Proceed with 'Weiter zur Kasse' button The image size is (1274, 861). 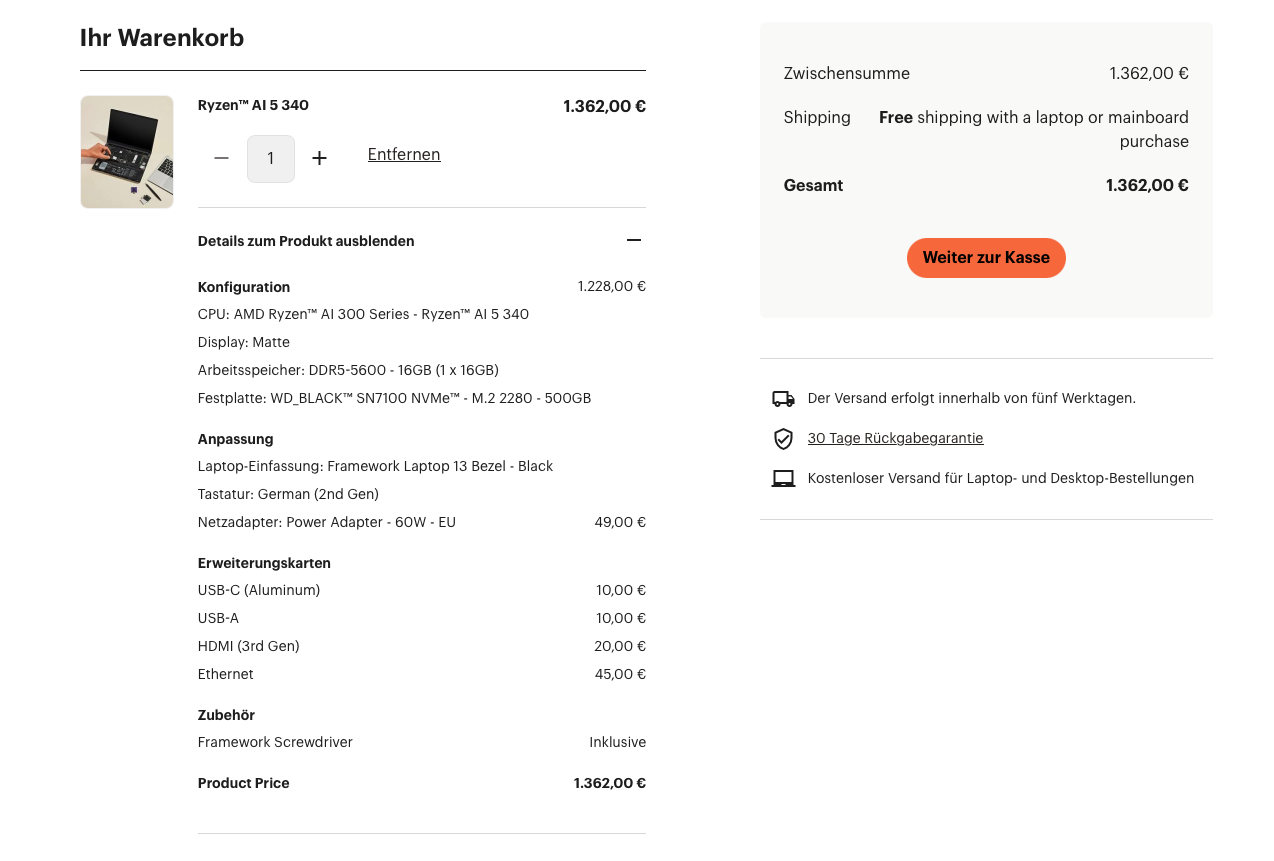click(x=986, y=258)
